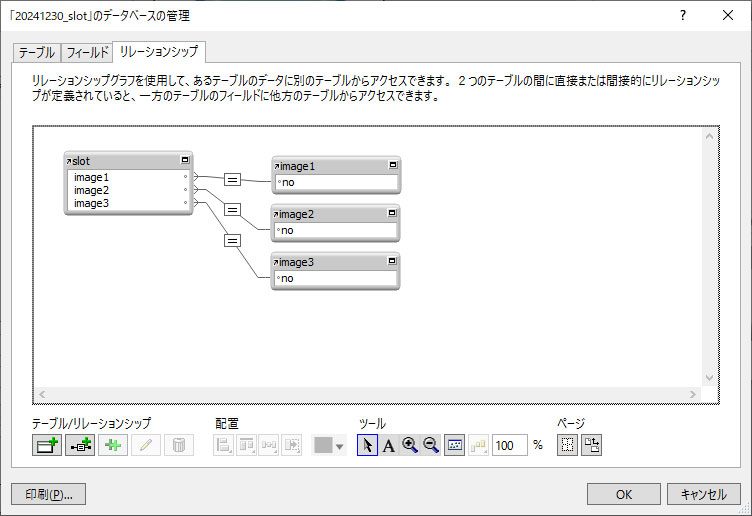The height and width of the screenshot is (516, 752).
Task: Select the equals operator box for image1 relationship
Action: coord(233,180)
